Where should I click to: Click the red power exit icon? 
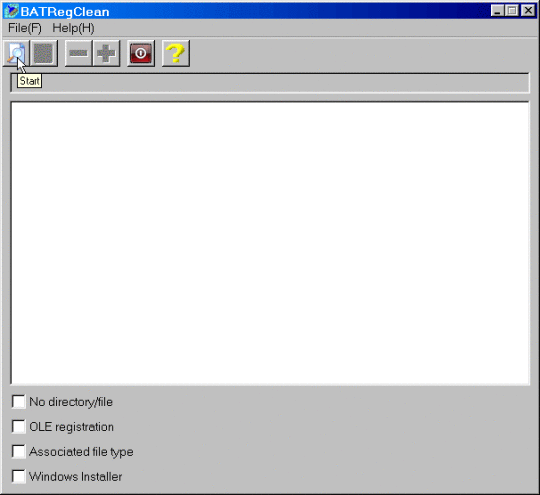[x=141, y=53]
